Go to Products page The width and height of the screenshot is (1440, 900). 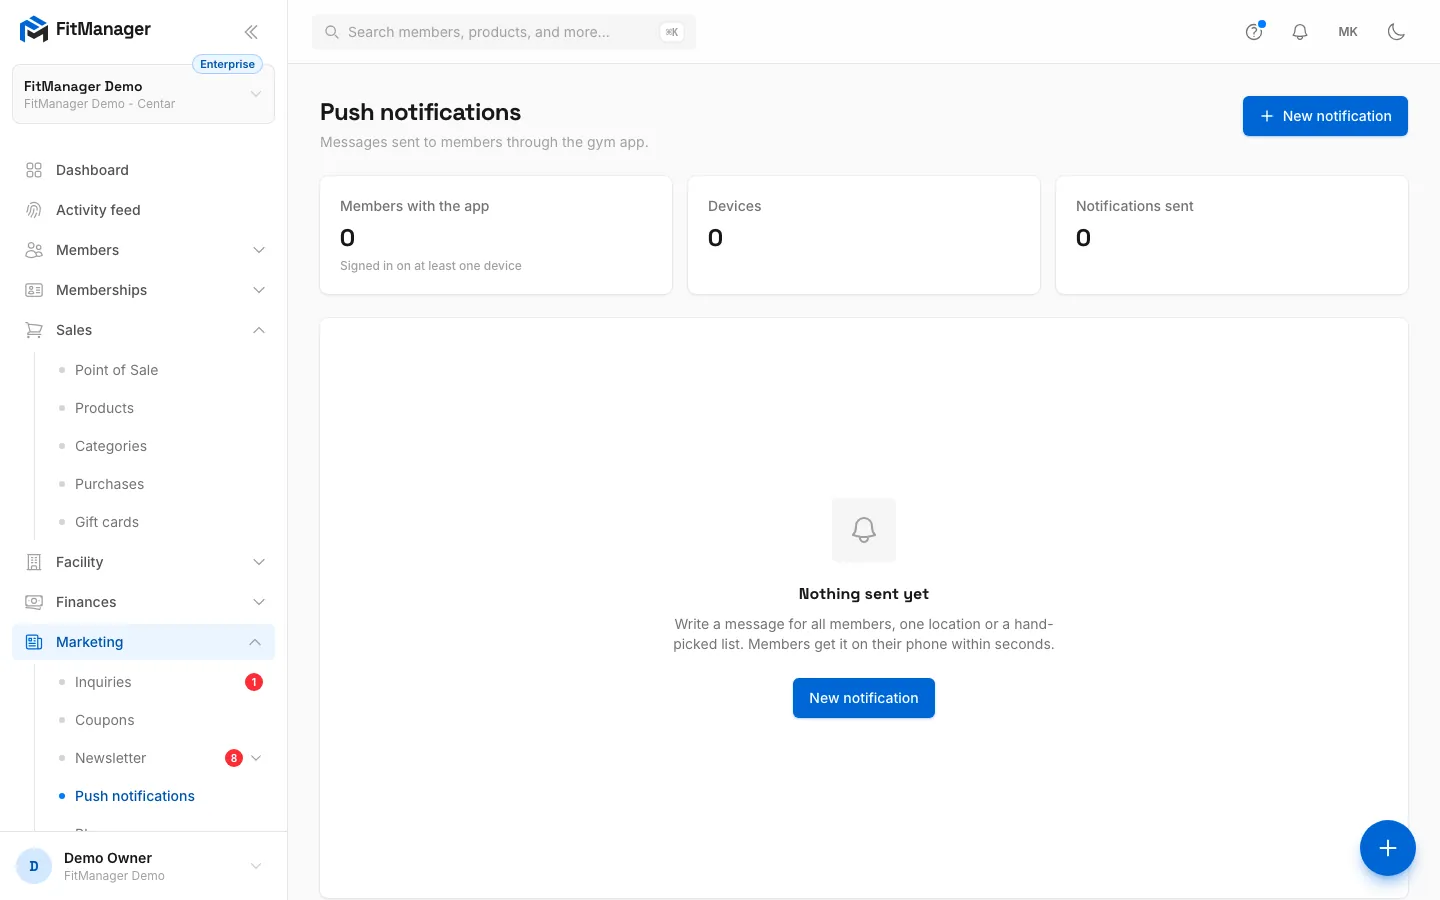tap(104, 408)
